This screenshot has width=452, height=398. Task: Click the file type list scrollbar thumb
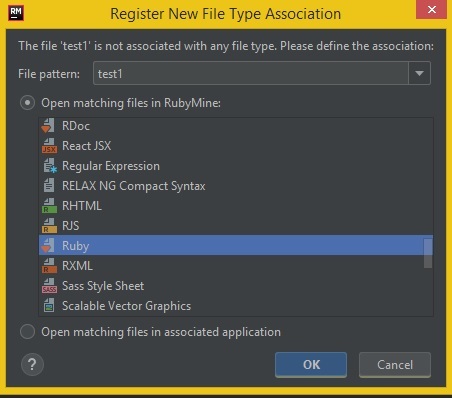[x=428, y=253]
